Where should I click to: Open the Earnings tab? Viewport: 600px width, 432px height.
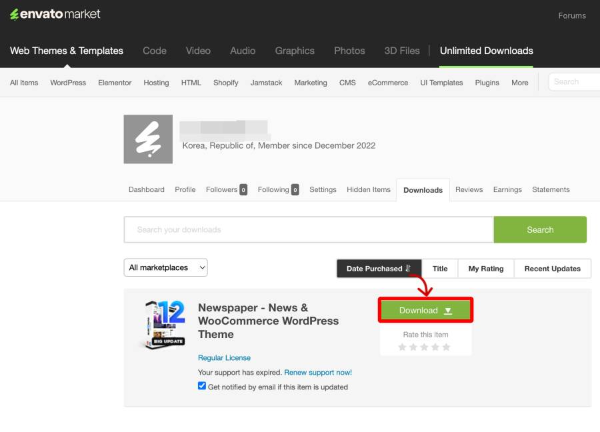click(x=507, y=190)
